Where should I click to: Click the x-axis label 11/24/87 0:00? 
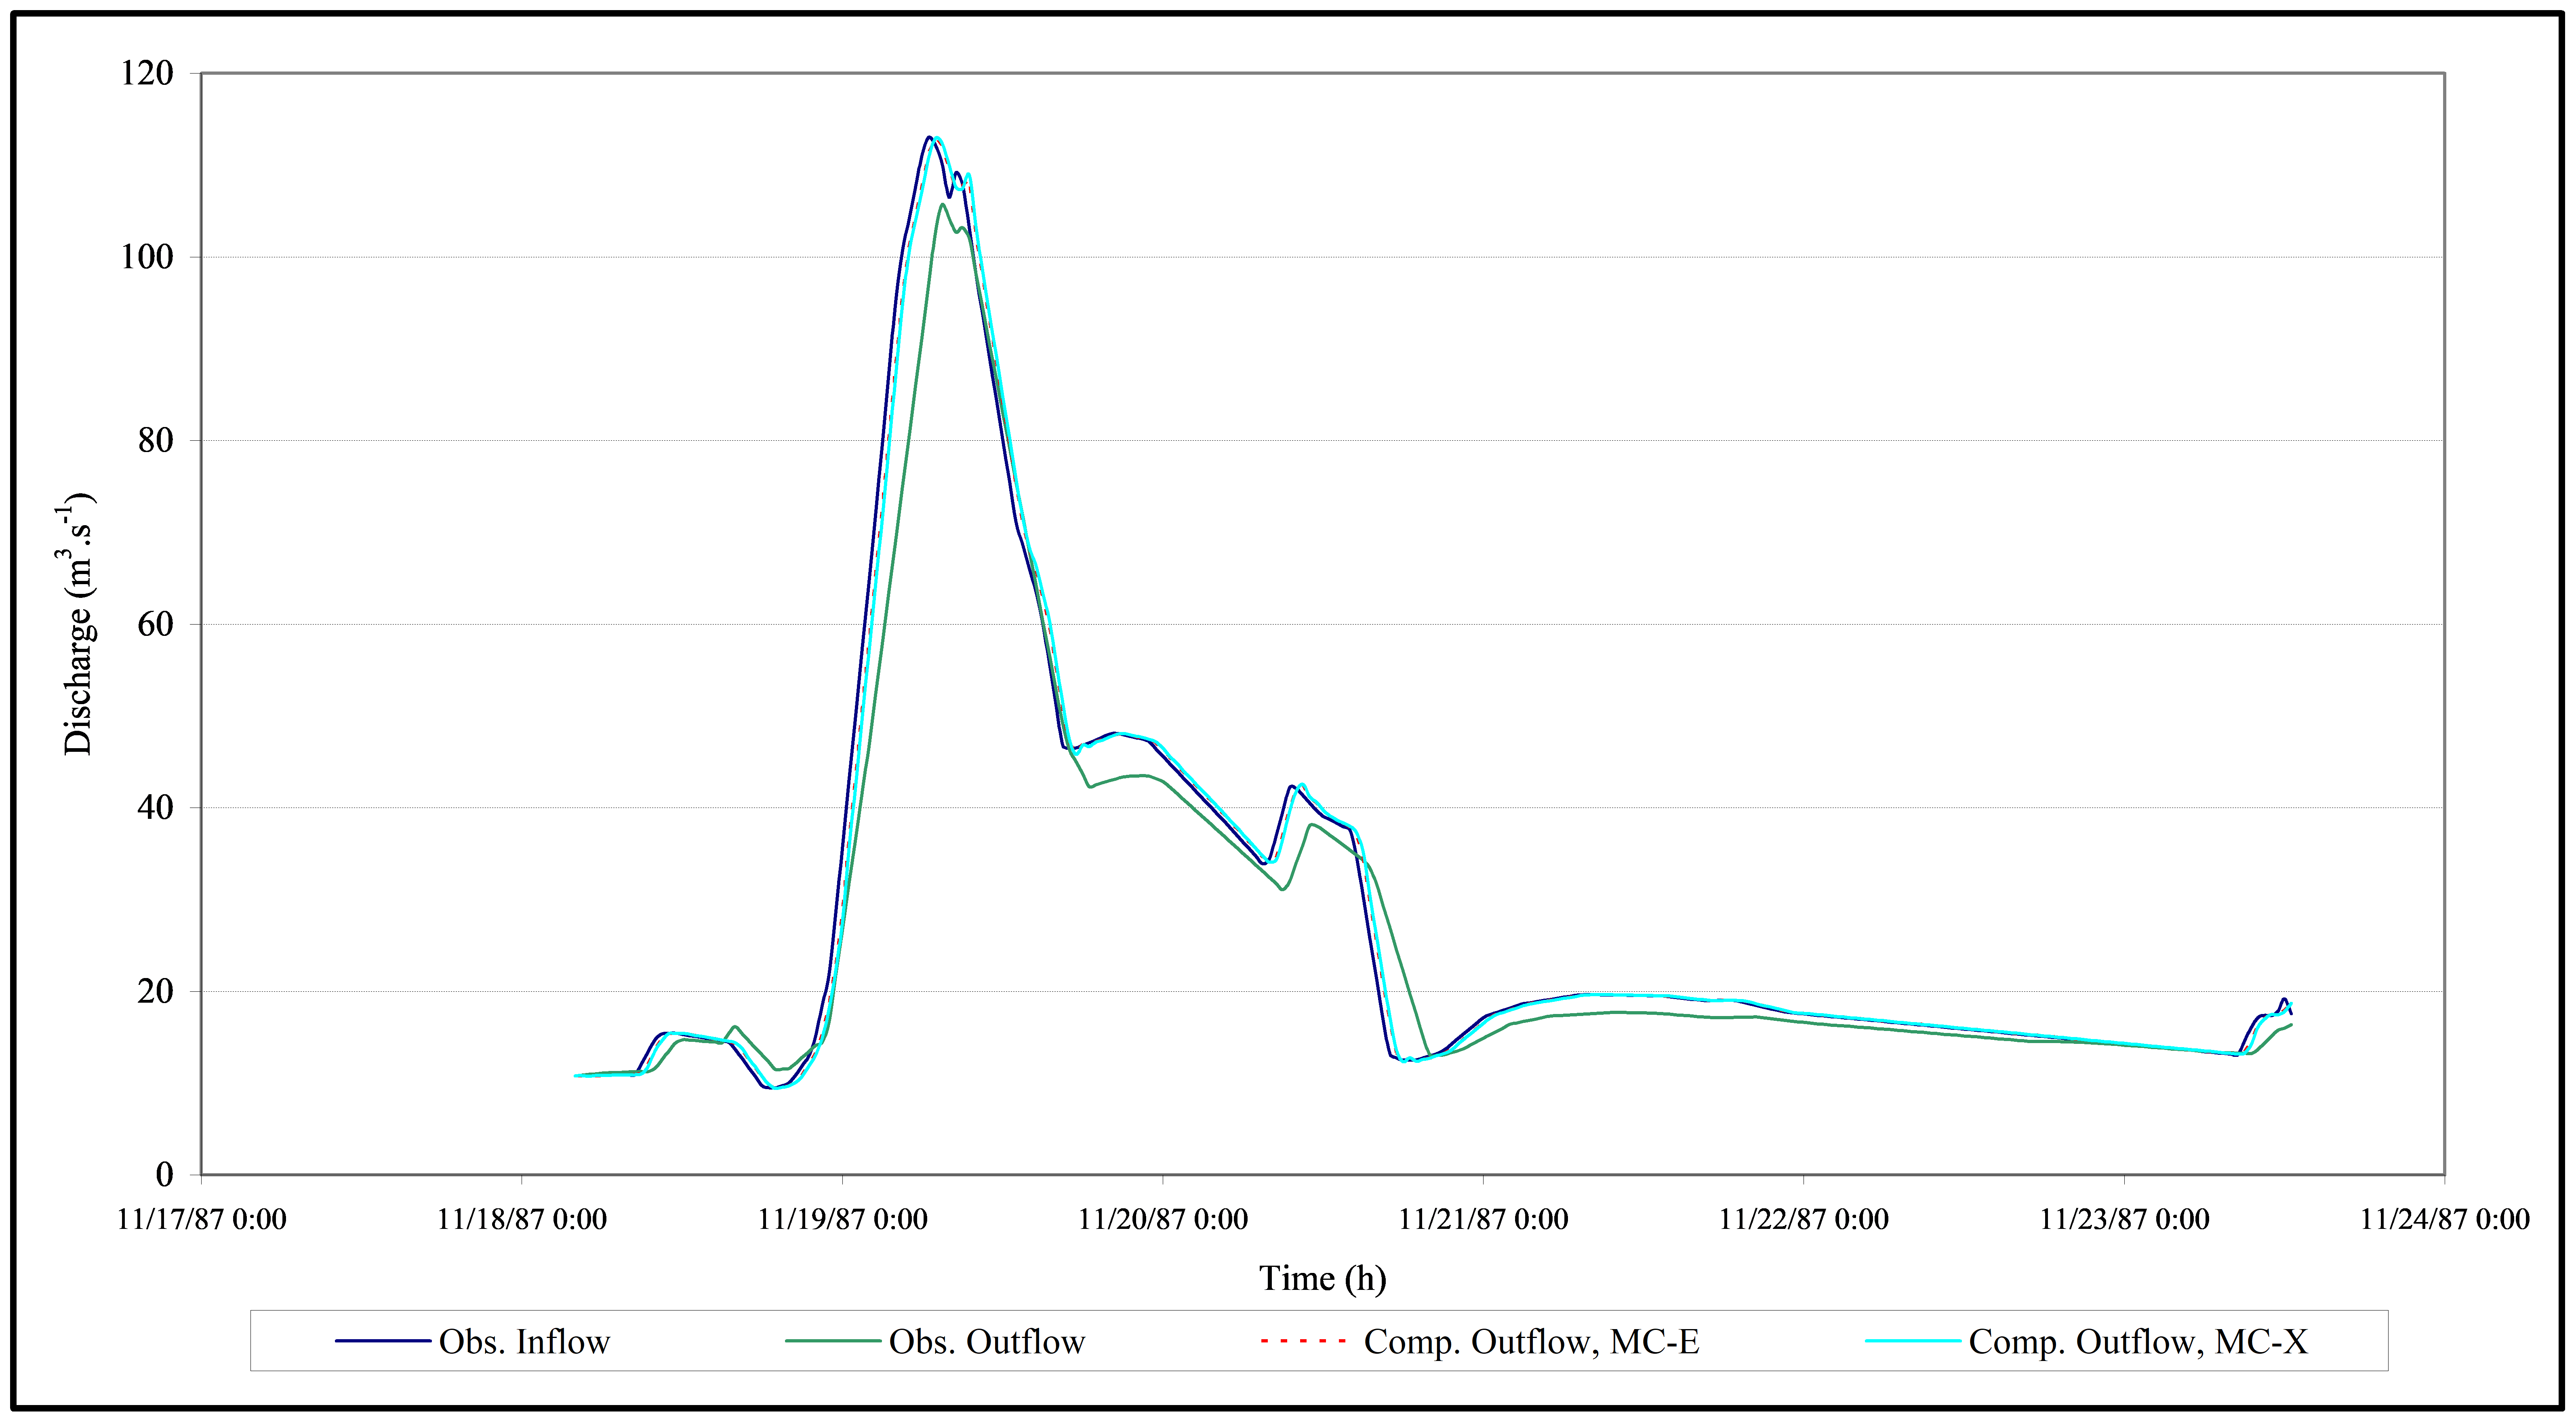[x=2445, y=1219]
